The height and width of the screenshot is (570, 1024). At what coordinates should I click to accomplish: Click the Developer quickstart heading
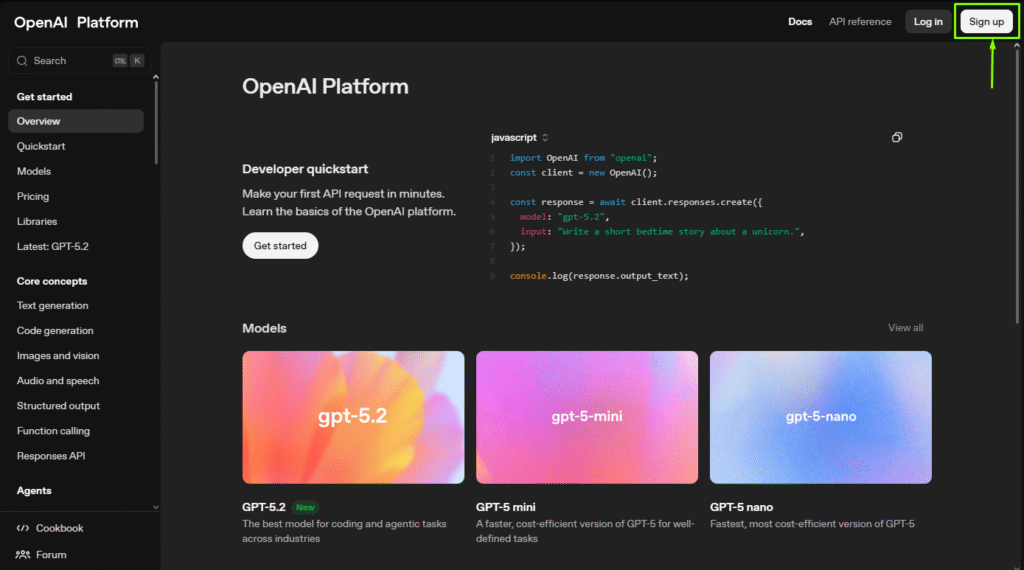(305, 169)
